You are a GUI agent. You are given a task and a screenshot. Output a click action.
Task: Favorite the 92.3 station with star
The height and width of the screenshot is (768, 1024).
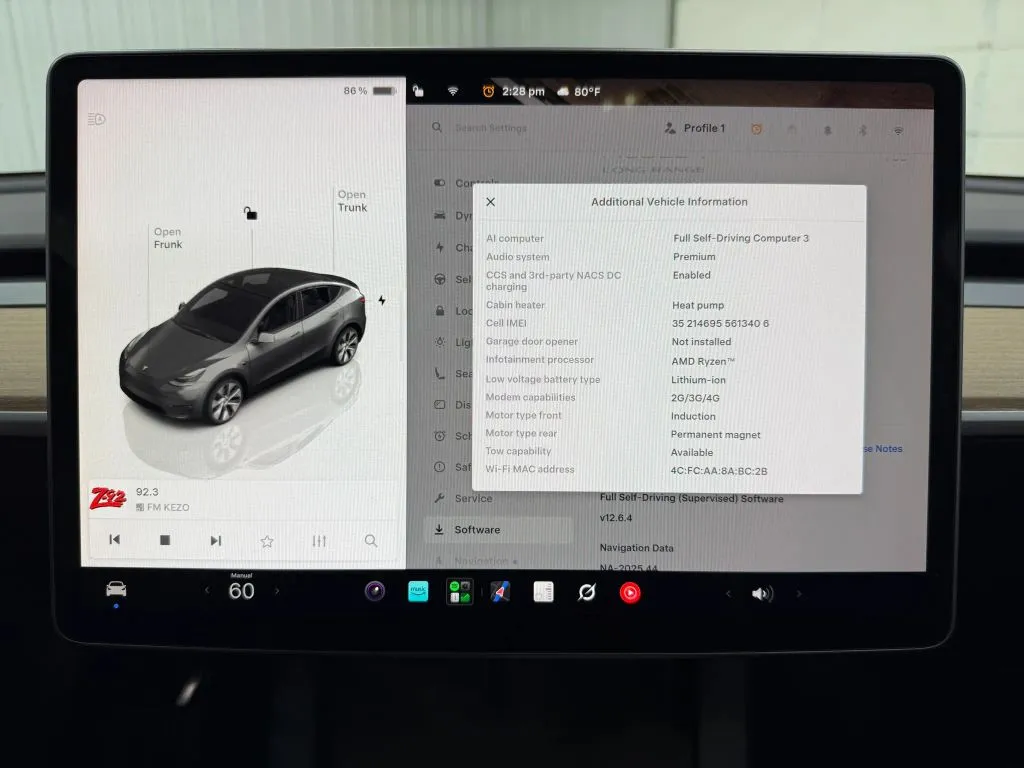[x=267, y=541]
